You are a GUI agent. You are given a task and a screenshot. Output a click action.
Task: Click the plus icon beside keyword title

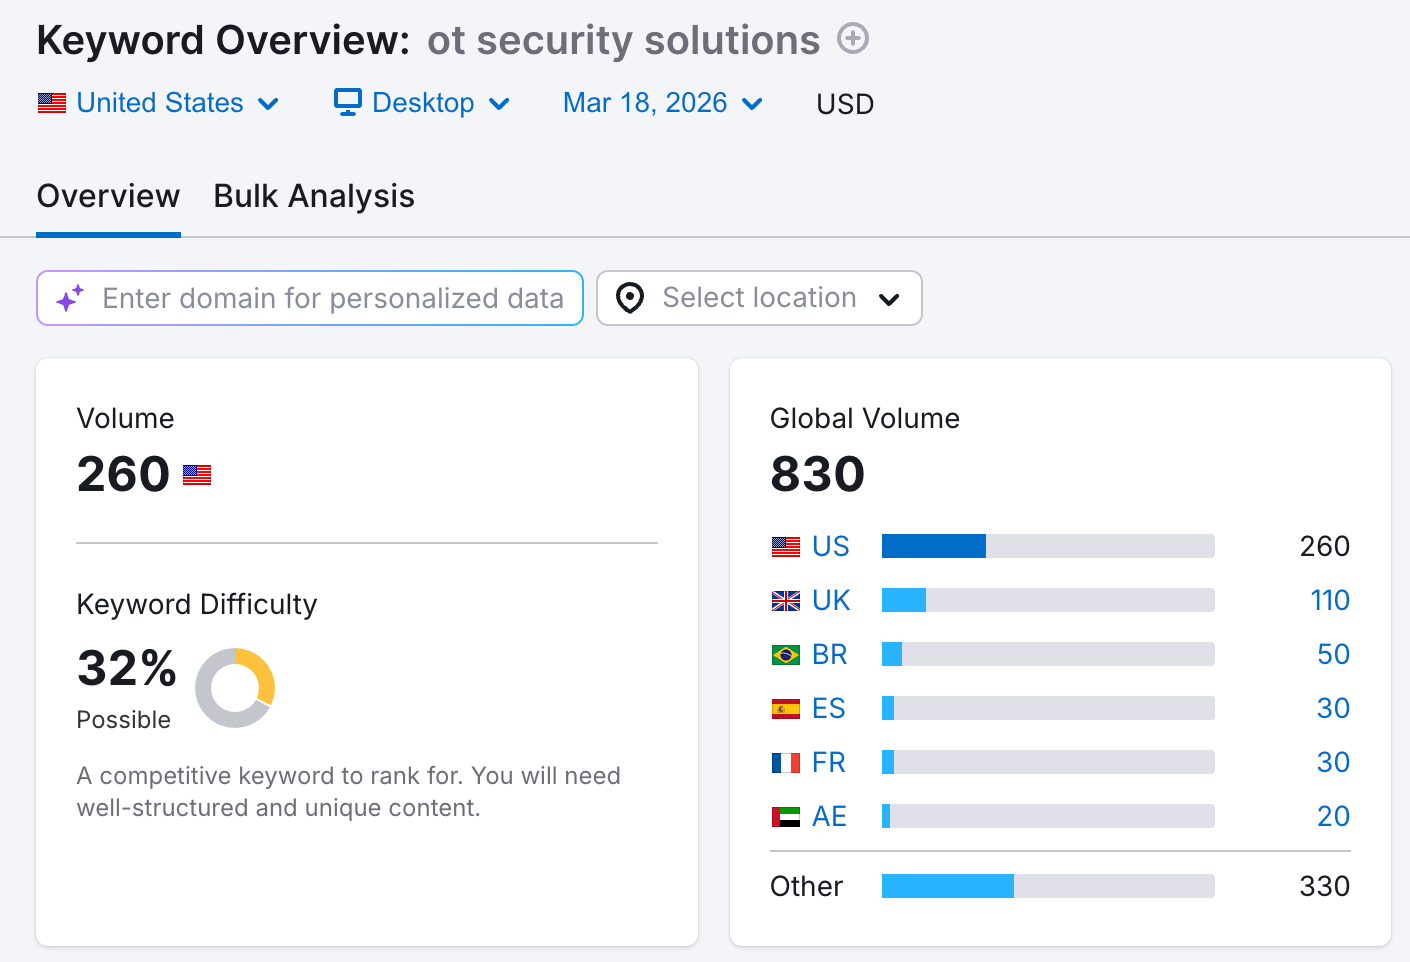point(853,39)
